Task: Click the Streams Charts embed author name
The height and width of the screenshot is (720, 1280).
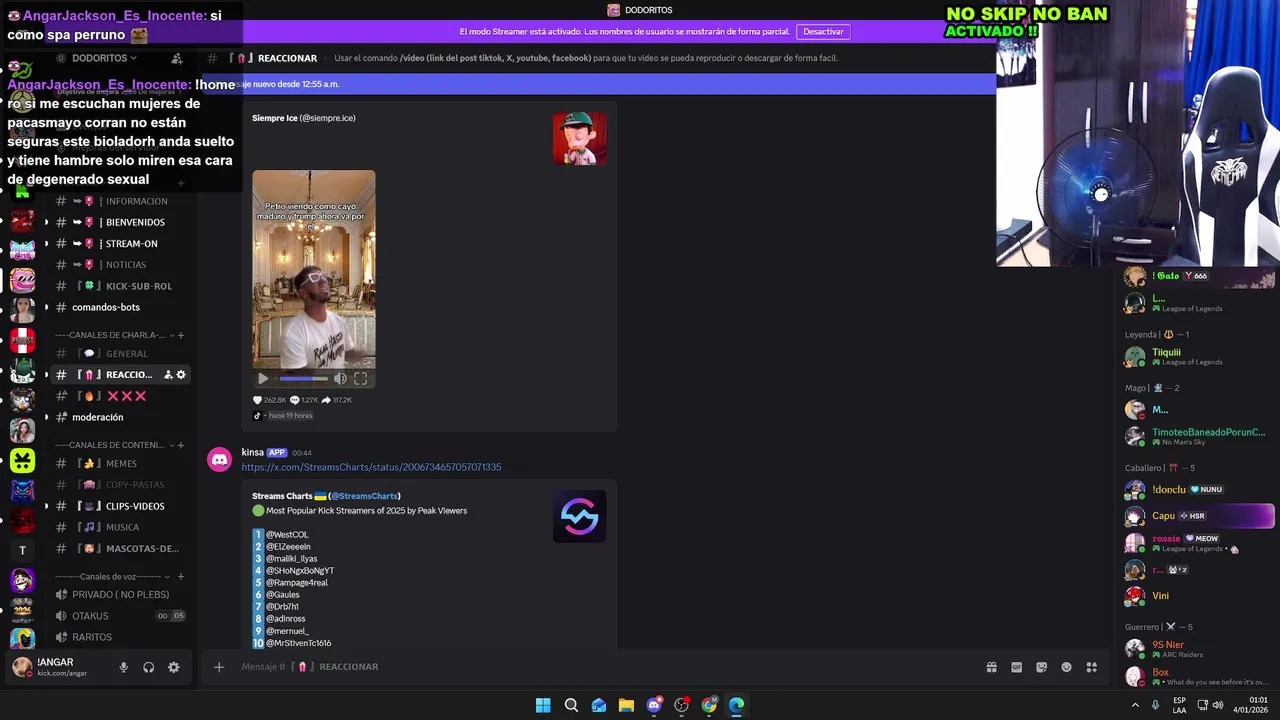Action: pyautogui.click(x=326, y=496)
